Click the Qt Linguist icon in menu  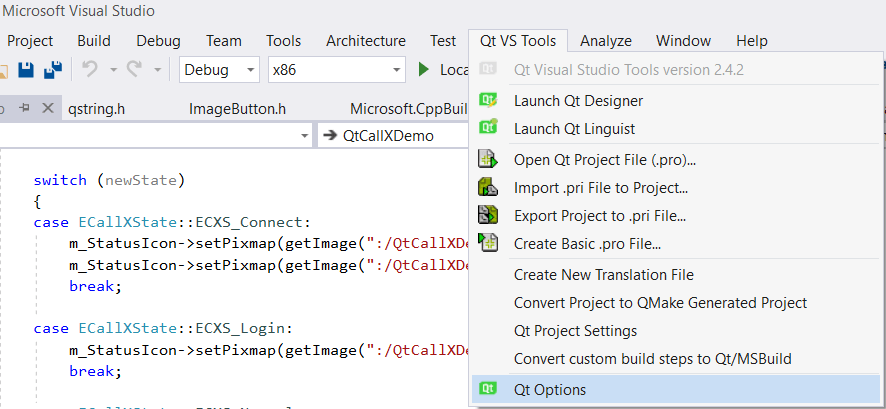coord(488,127)
